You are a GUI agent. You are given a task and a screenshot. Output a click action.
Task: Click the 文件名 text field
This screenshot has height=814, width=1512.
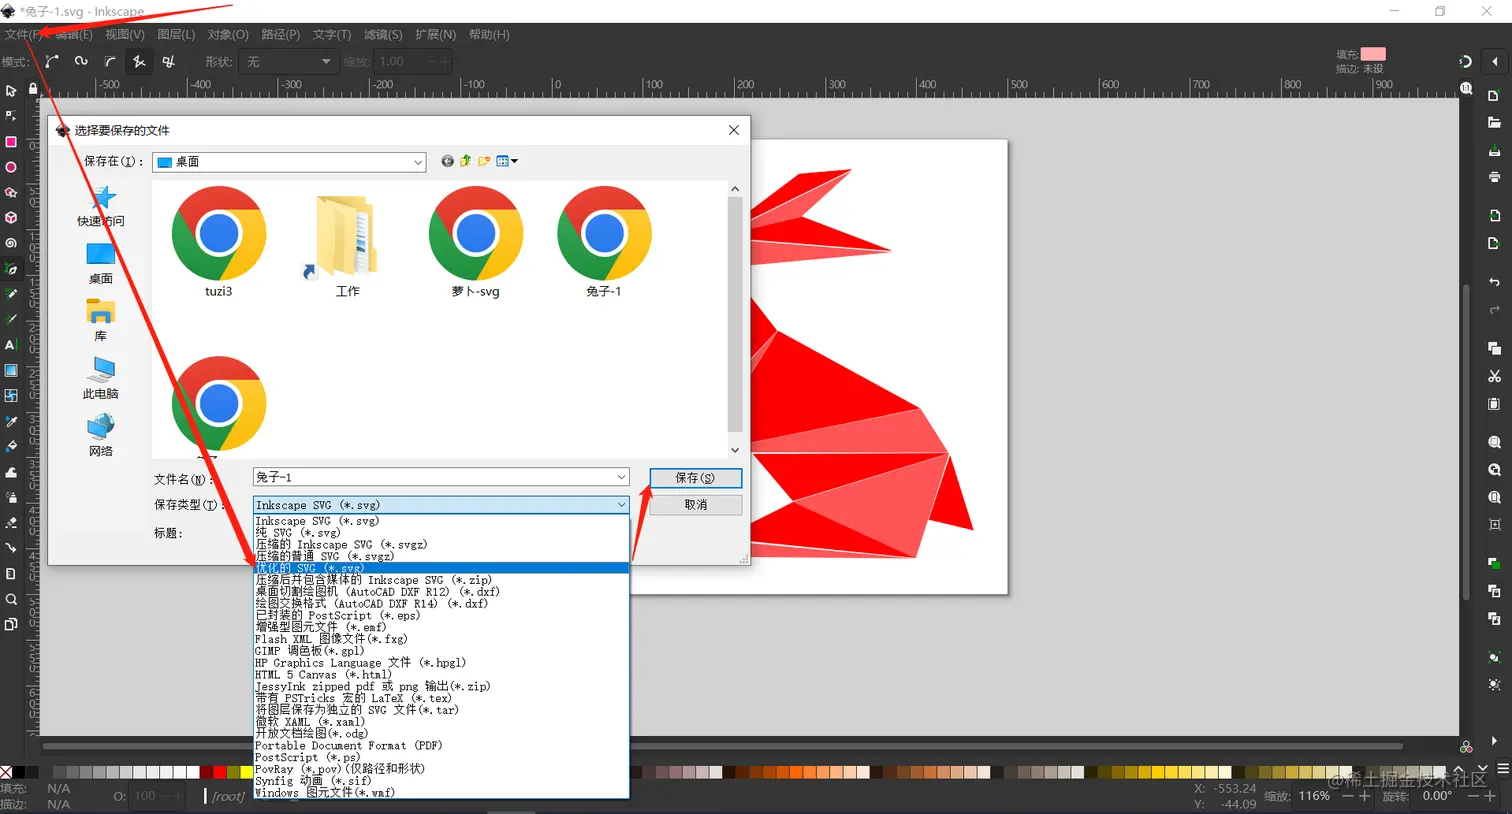pyautogui.click(x=441, y=478)
